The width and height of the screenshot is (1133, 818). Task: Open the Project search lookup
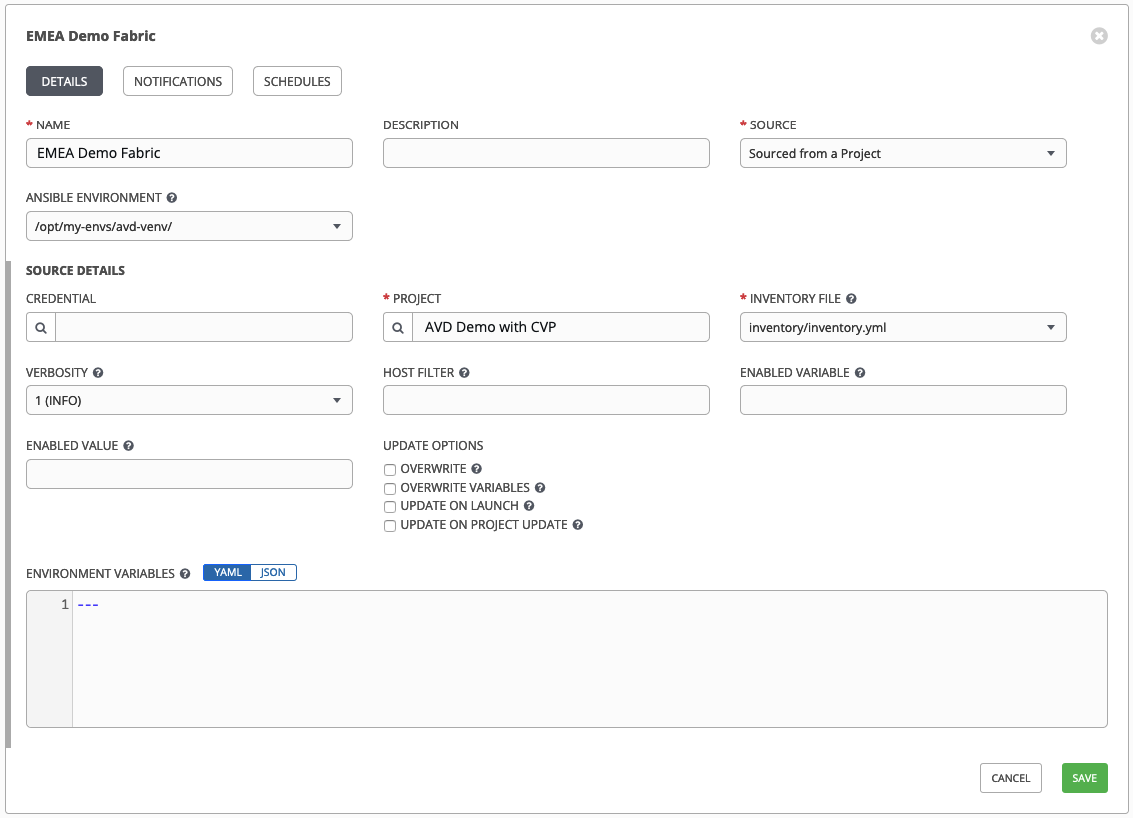click(397, 327)
